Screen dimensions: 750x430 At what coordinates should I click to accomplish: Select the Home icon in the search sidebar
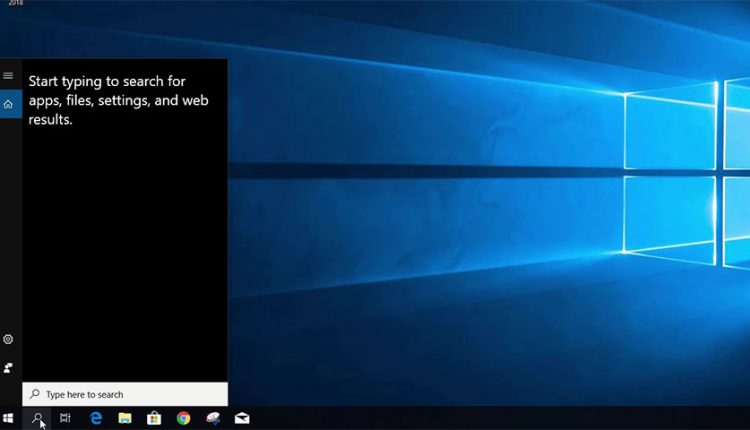point(8,104)
